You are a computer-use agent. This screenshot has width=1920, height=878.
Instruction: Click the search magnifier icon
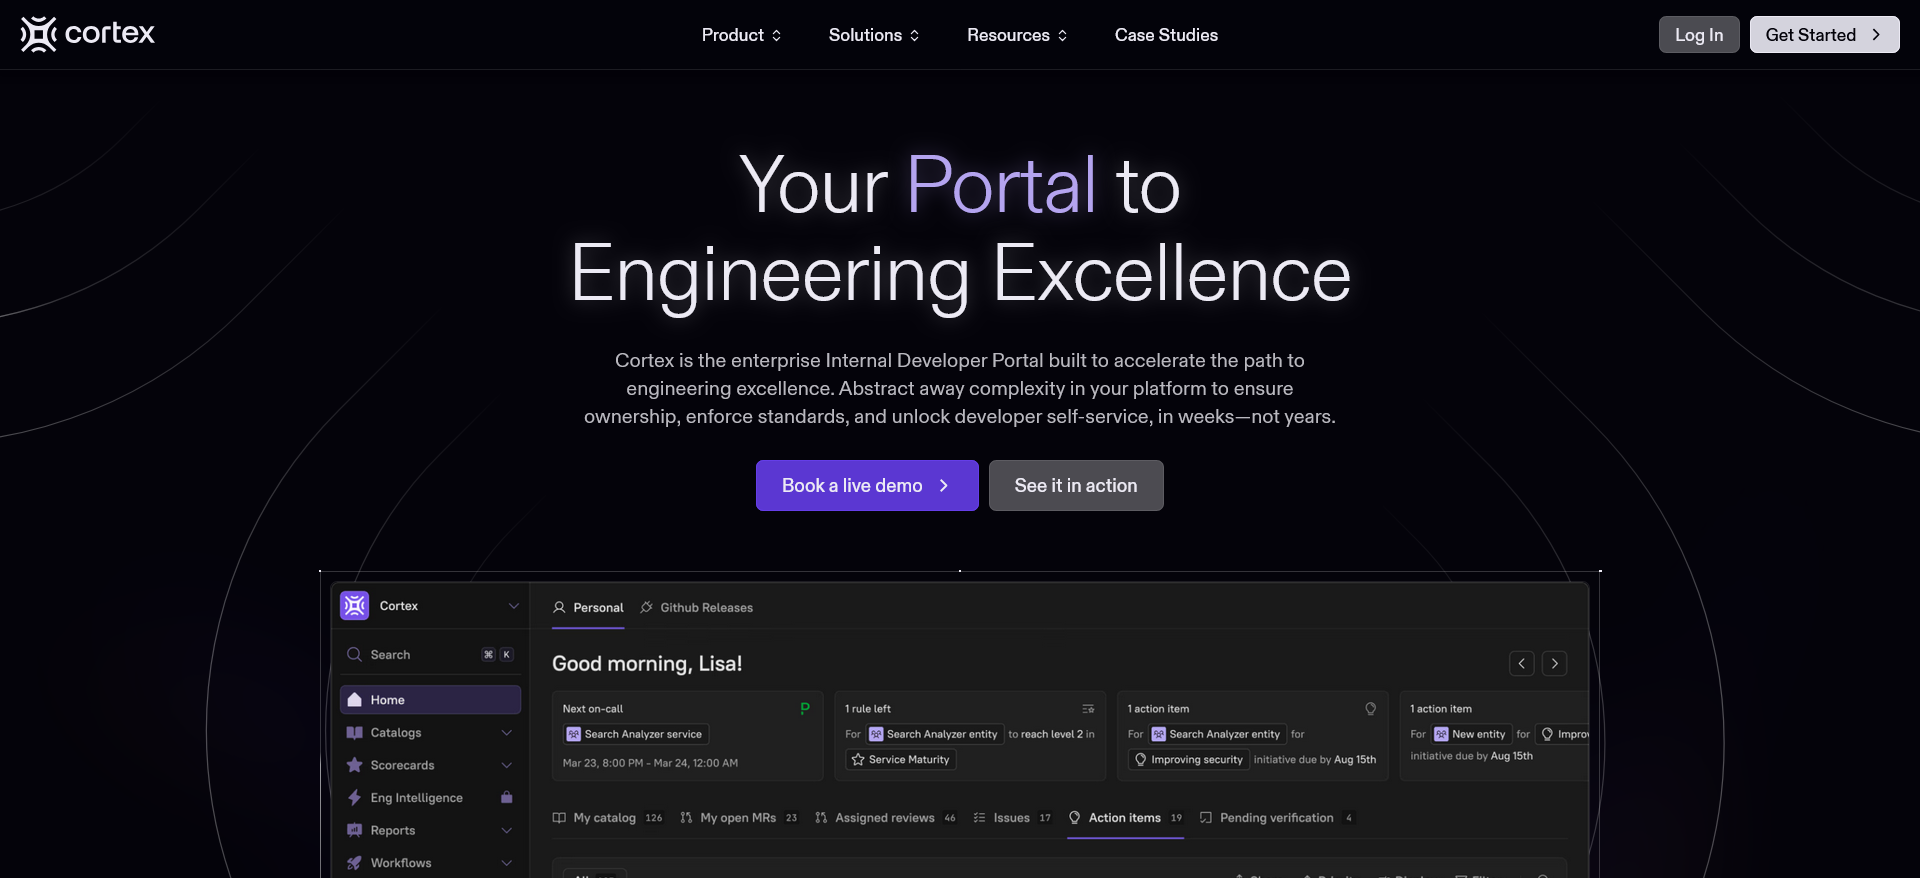[x=354, y=655]
